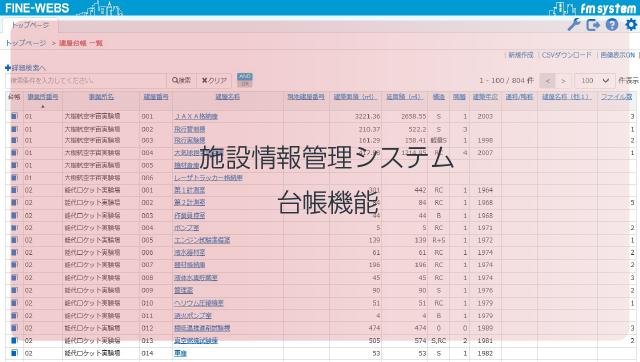Sort by 事業所番号 column header
This screenshot has width=640, height=362.
coord(43,97)
